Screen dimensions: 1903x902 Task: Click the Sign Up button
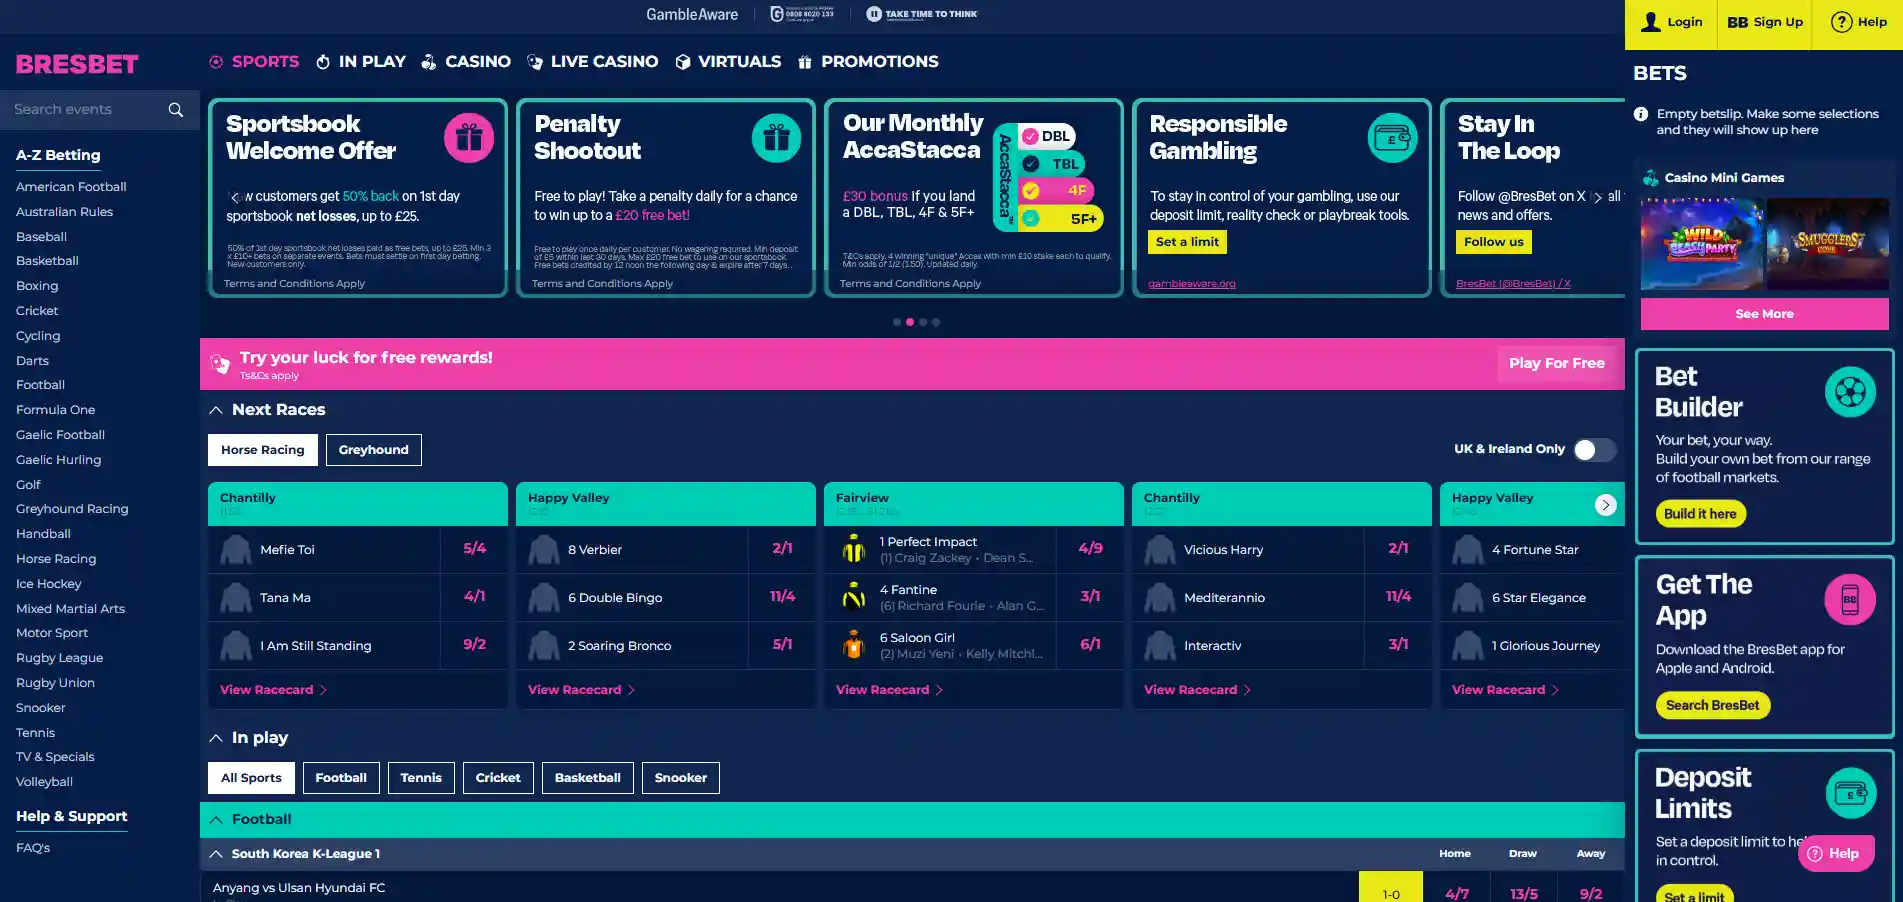point(1765,22)
